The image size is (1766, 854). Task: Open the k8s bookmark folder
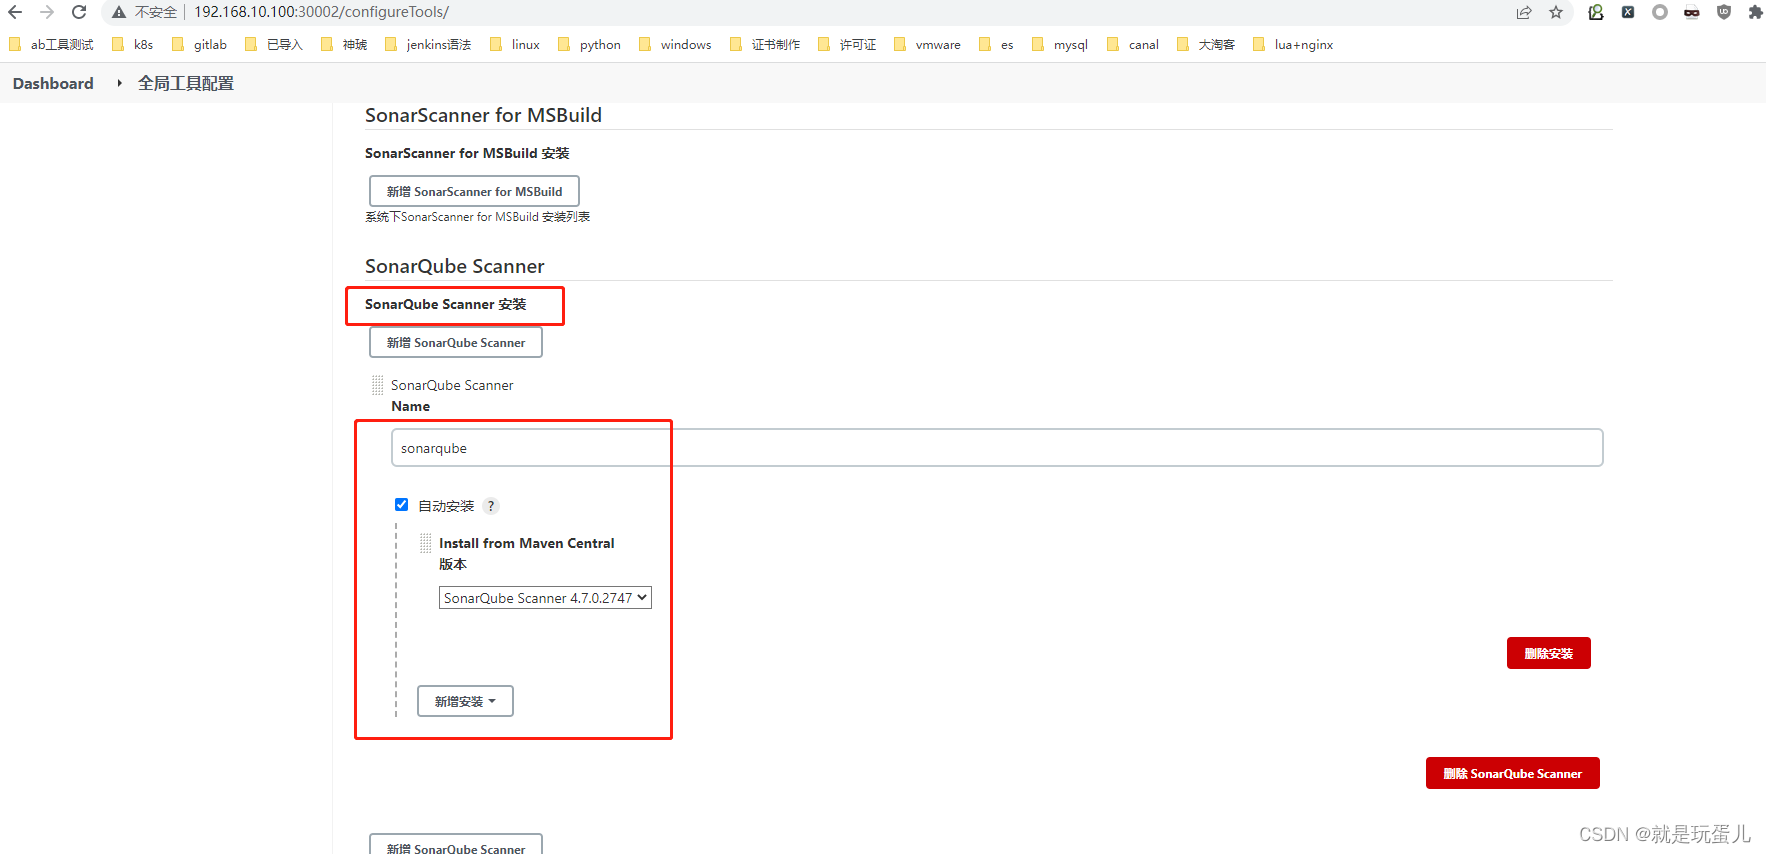tap(133, 44)
